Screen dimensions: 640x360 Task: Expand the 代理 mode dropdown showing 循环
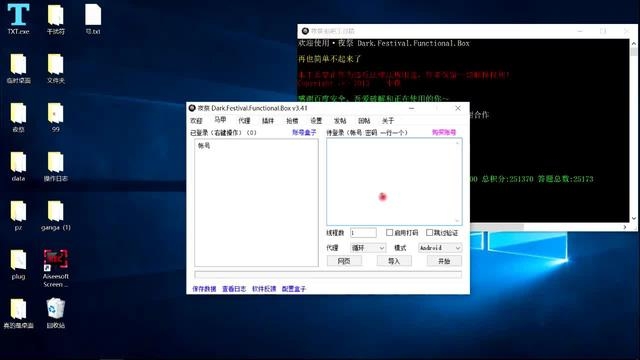point(368,248)
